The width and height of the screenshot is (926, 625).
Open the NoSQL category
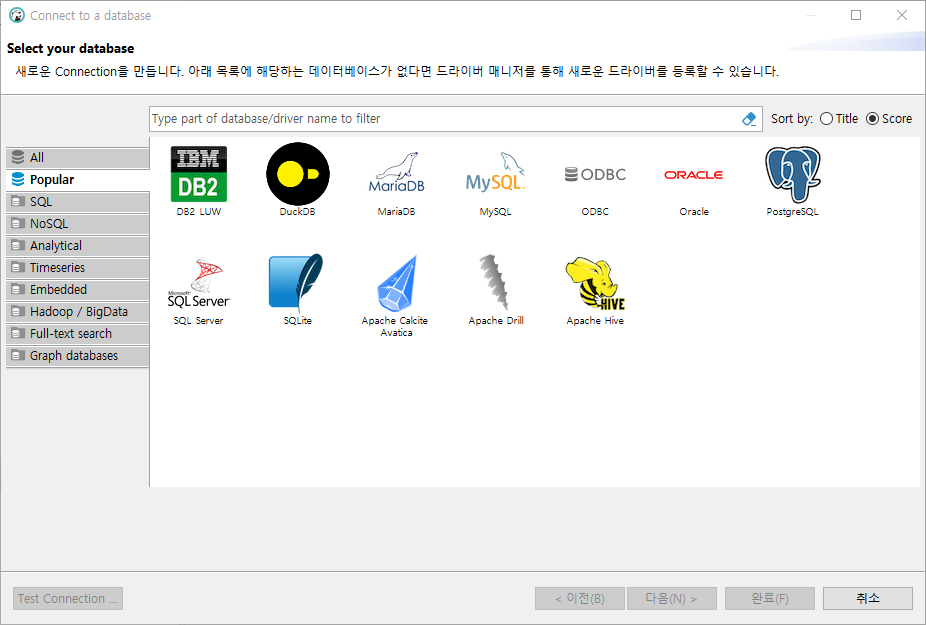[77, 224]
